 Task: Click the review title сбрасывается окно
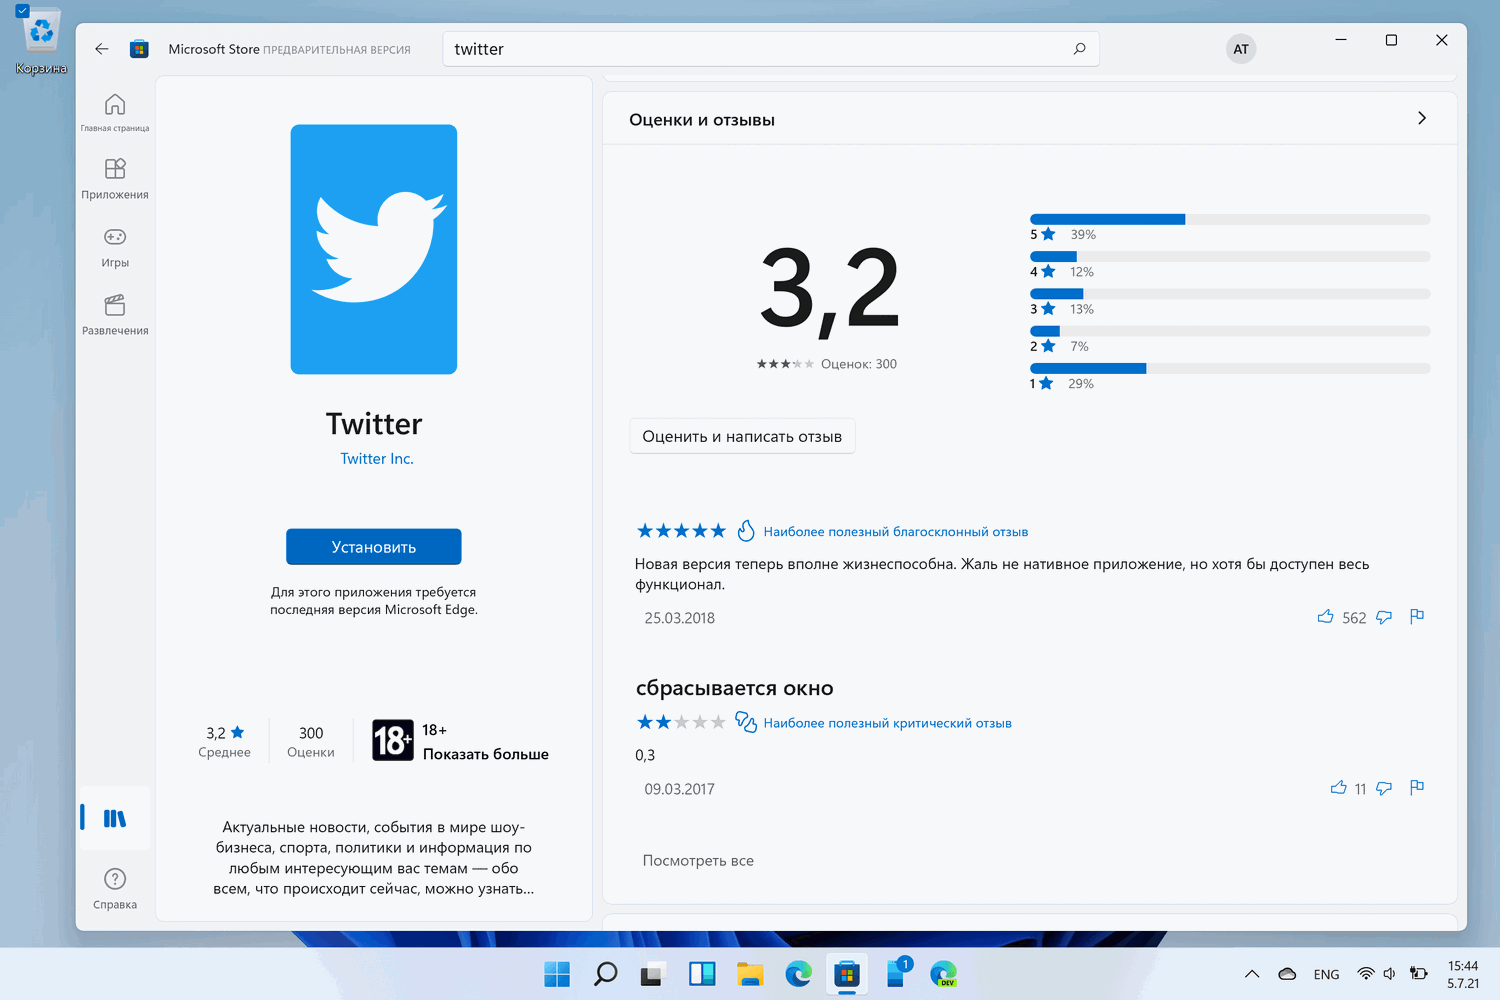coord(735,688)
